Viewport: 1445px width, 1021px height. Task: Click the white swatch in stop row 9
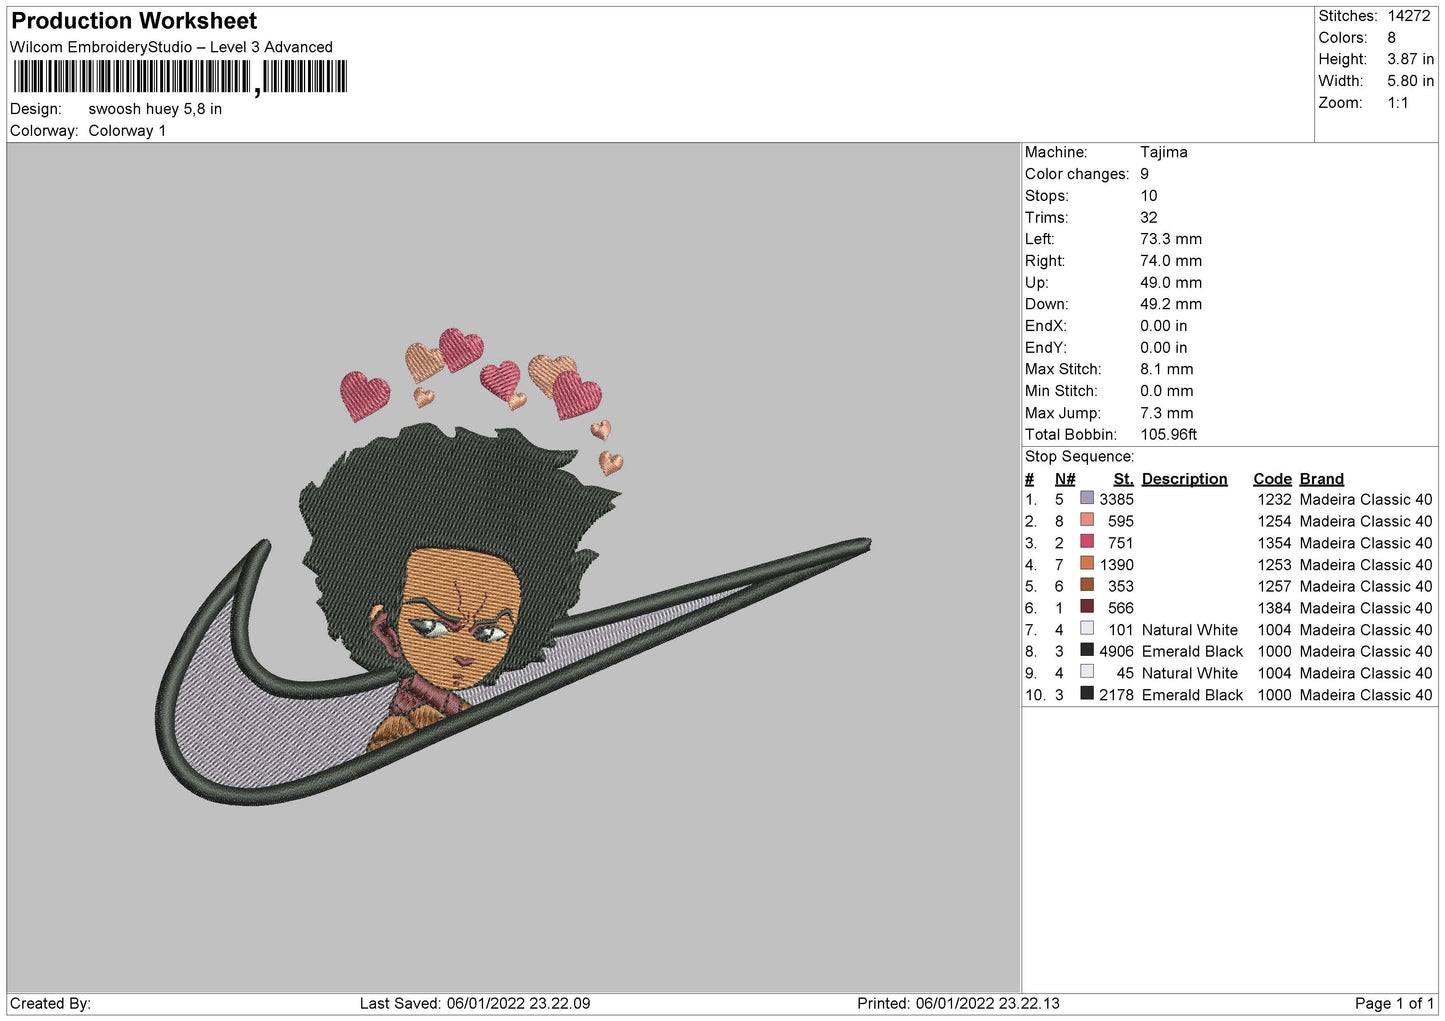[1087, 672]
